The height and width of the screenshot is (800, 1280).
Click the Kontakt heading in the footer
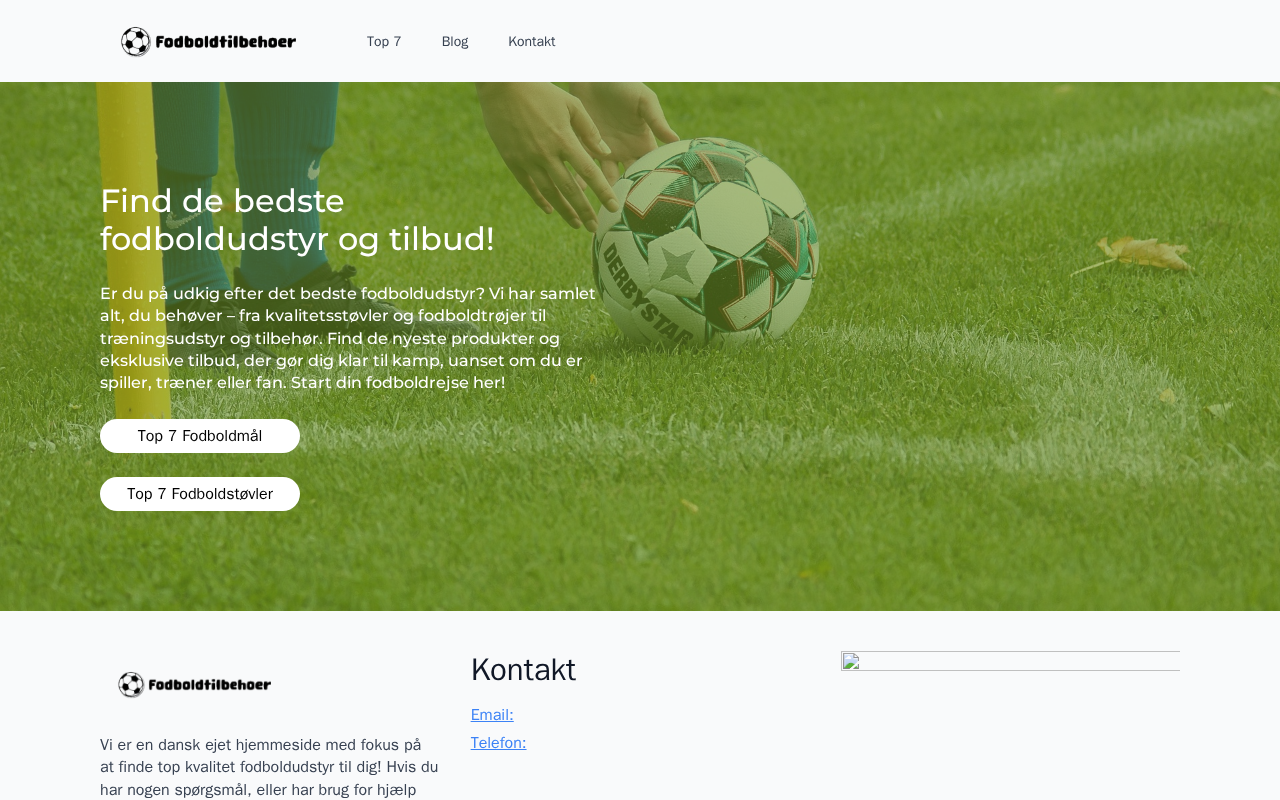pos(523,669)
